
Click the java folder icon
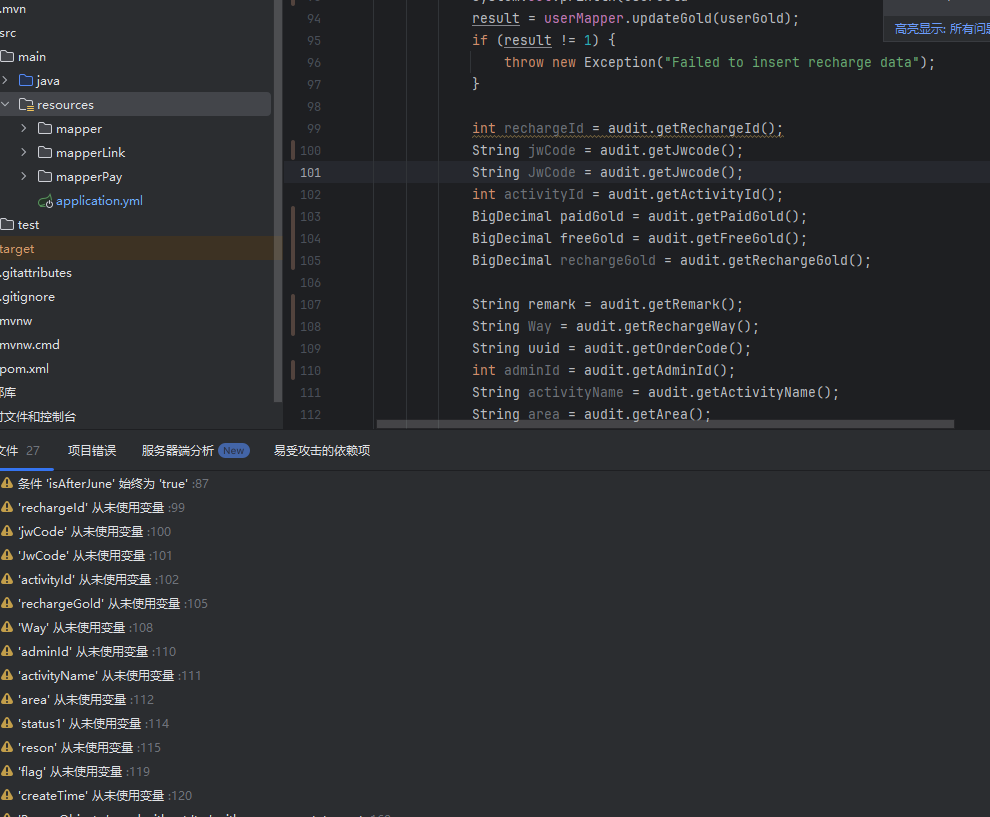[x=26, y=80]
